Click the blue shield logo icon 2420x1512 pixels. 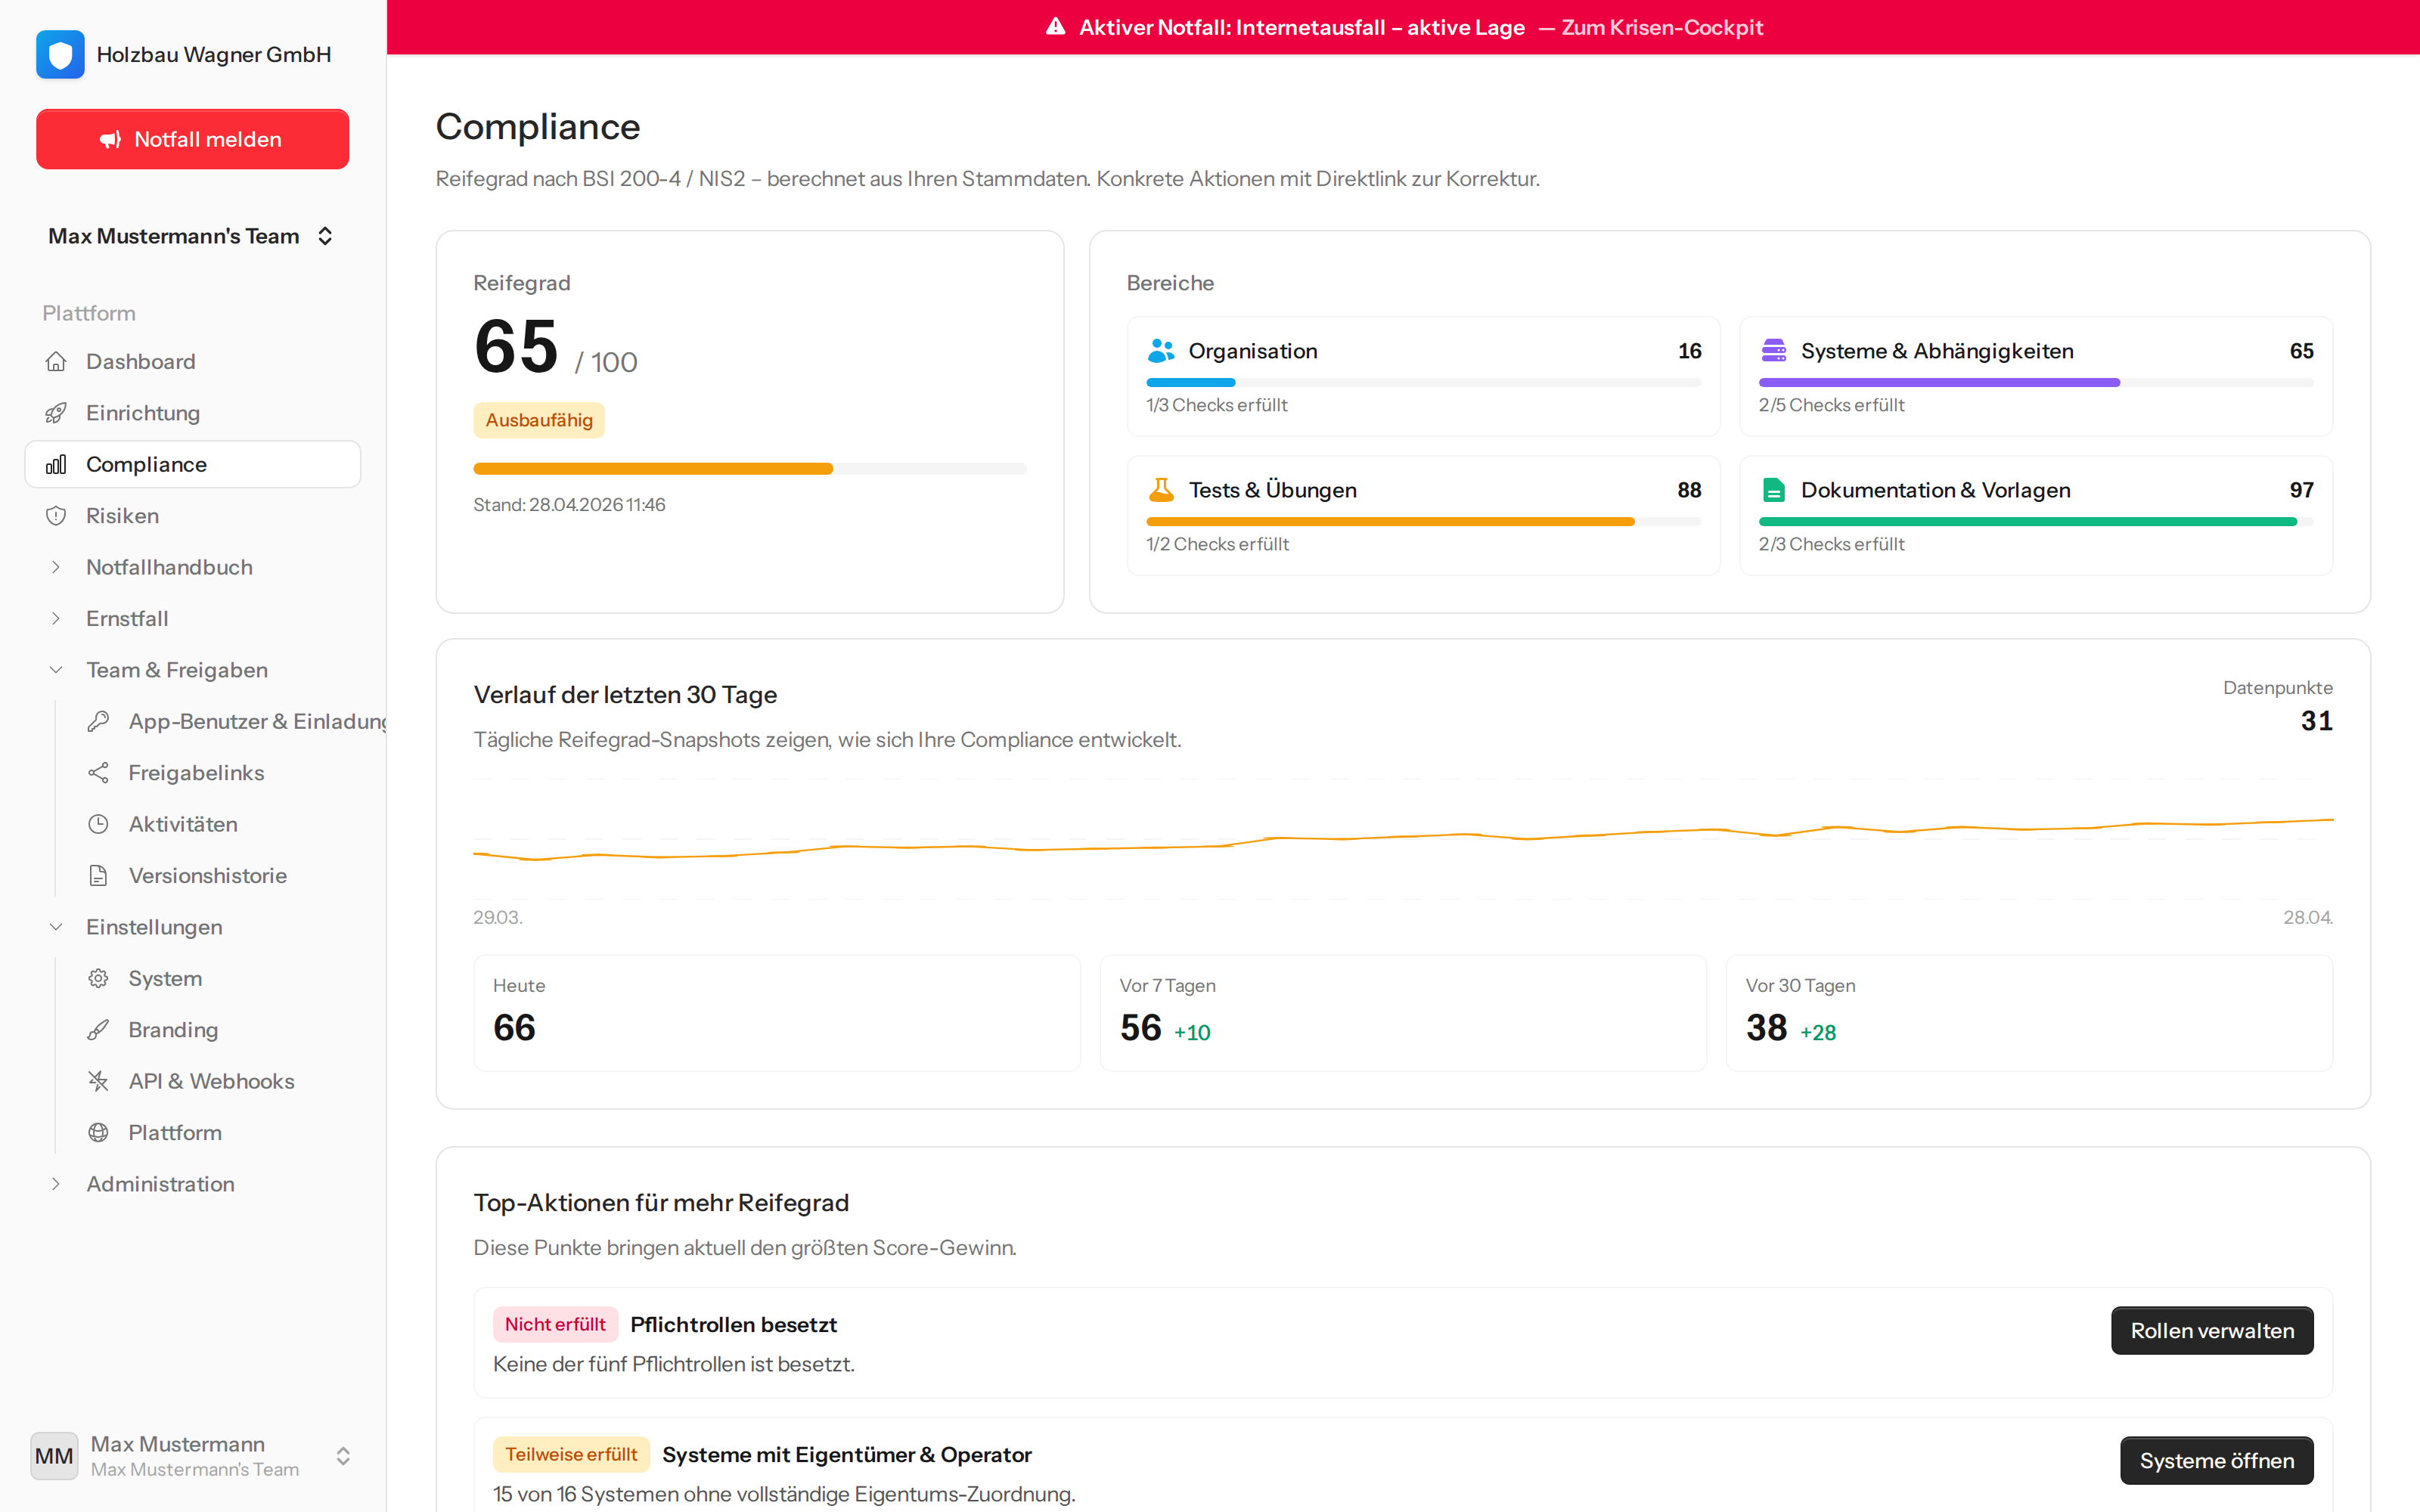60,54
